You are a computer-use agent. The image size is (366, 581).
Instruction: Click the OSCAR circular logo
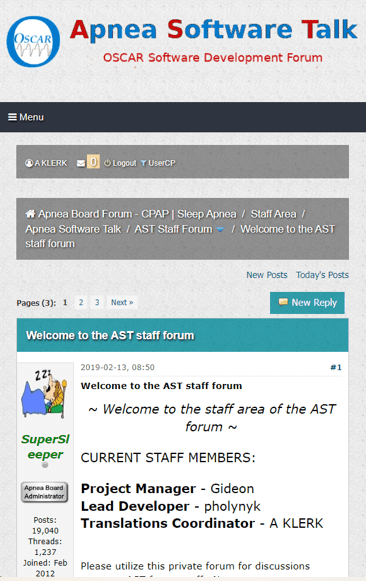coord(33,42)
